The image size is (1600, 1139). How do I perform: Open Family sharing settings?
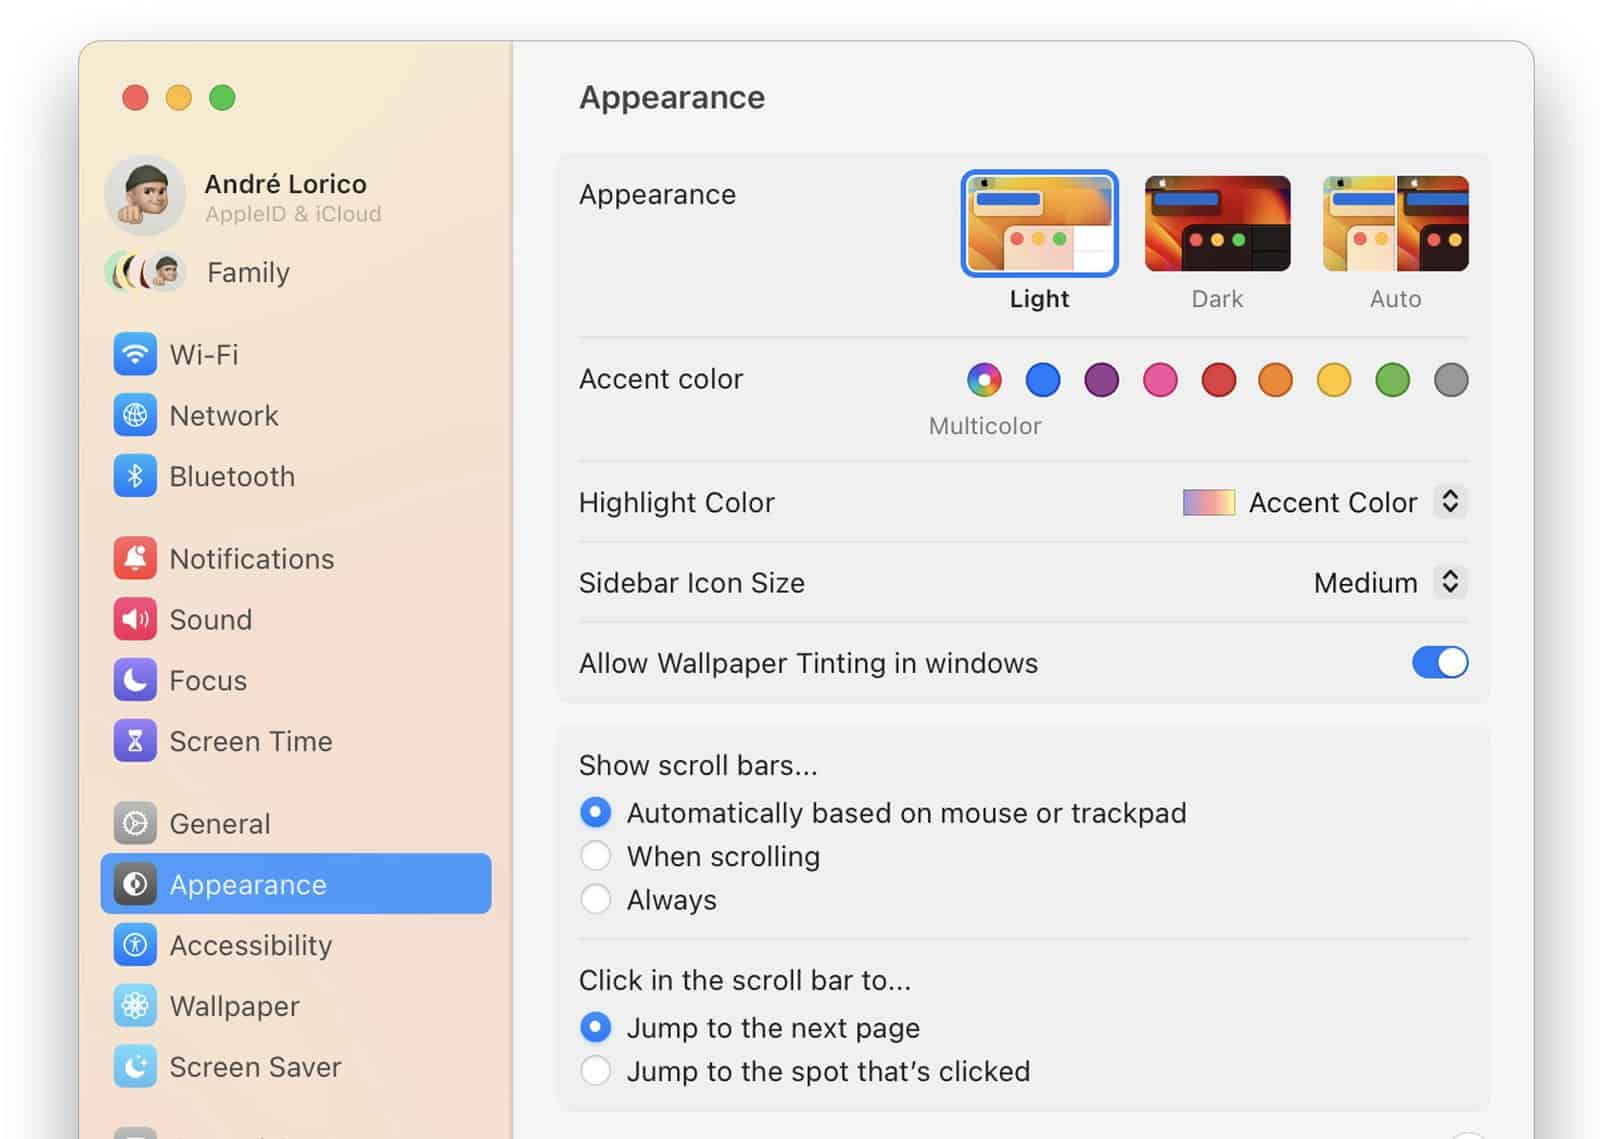click(x=247, y=272)
